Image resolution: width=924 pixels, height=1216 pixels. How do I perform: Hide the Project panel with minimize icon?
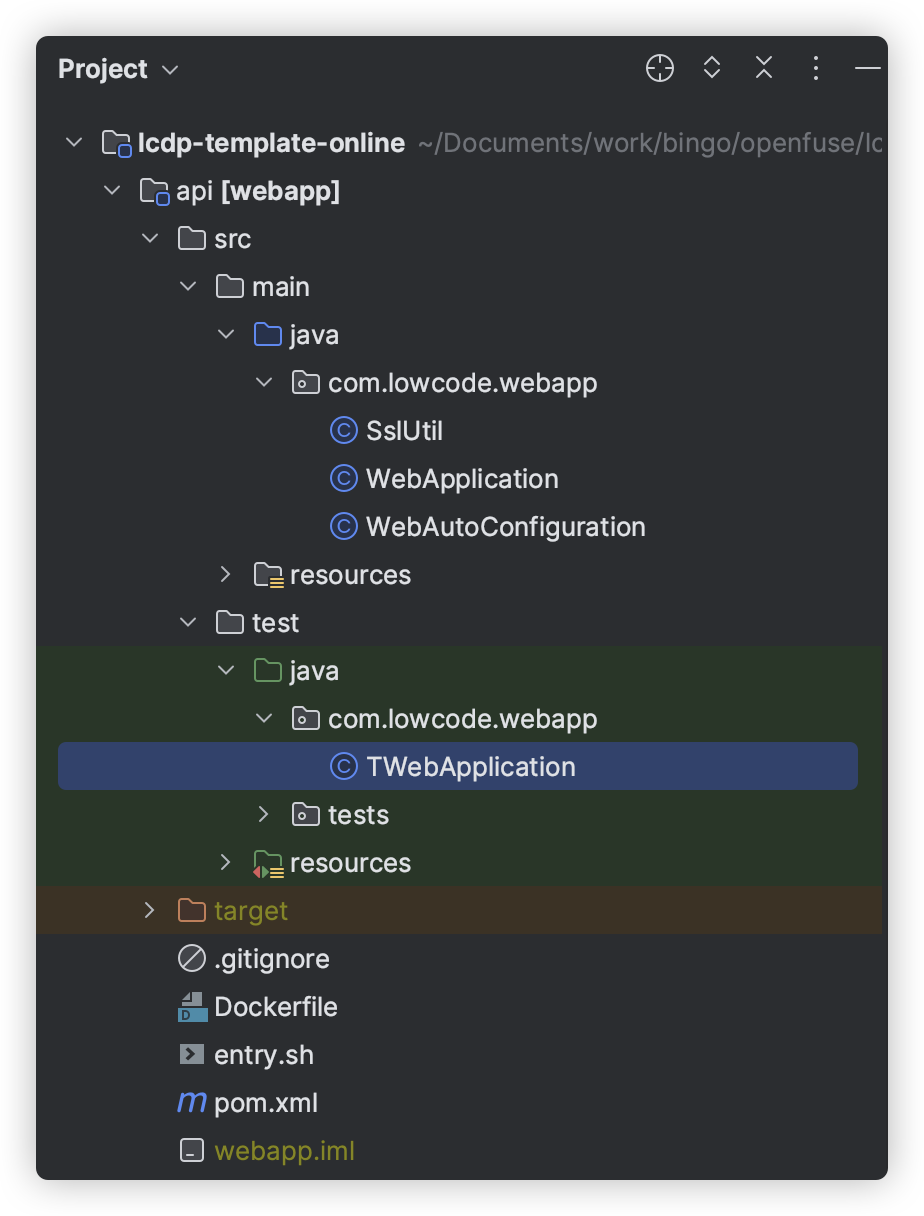867,69
